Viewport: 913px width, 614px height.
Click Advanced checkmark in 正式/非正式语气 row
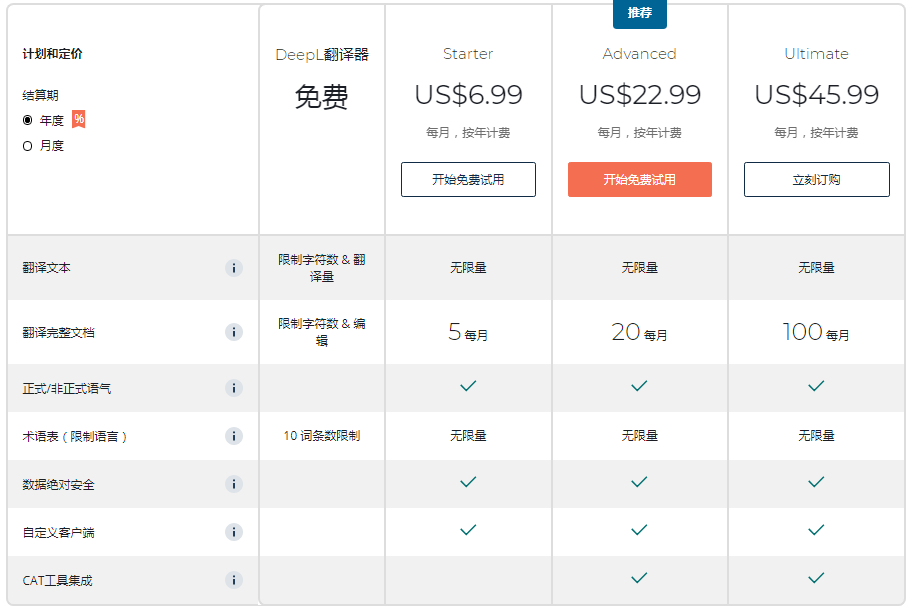point(639,386)
